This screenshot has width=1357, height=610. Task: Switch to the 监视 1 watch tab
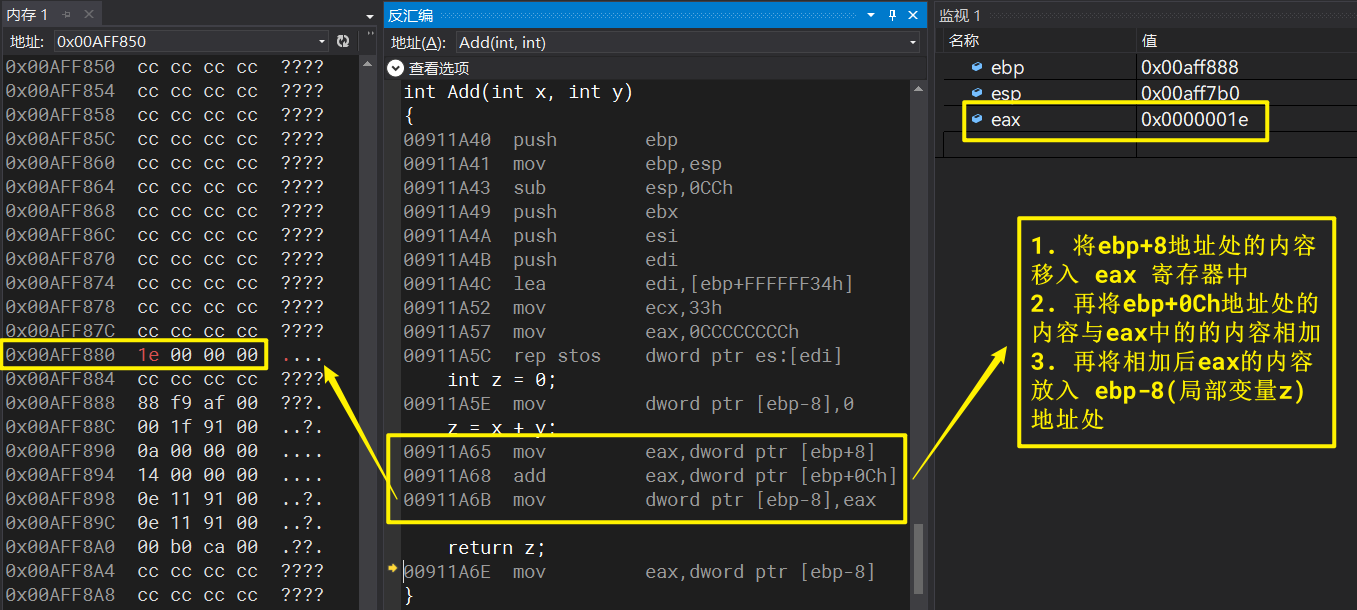pyautogui.click(x=960, y=15)
